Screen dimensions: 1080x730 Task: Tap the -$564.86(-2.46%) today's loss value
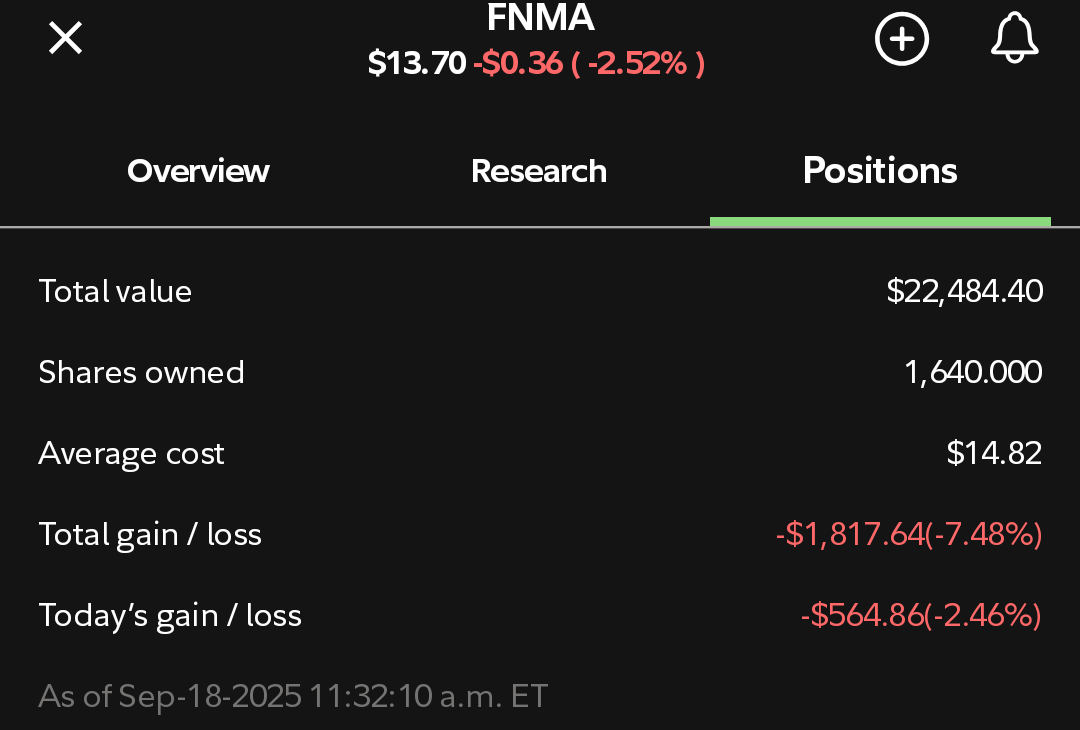click(921, 616)
